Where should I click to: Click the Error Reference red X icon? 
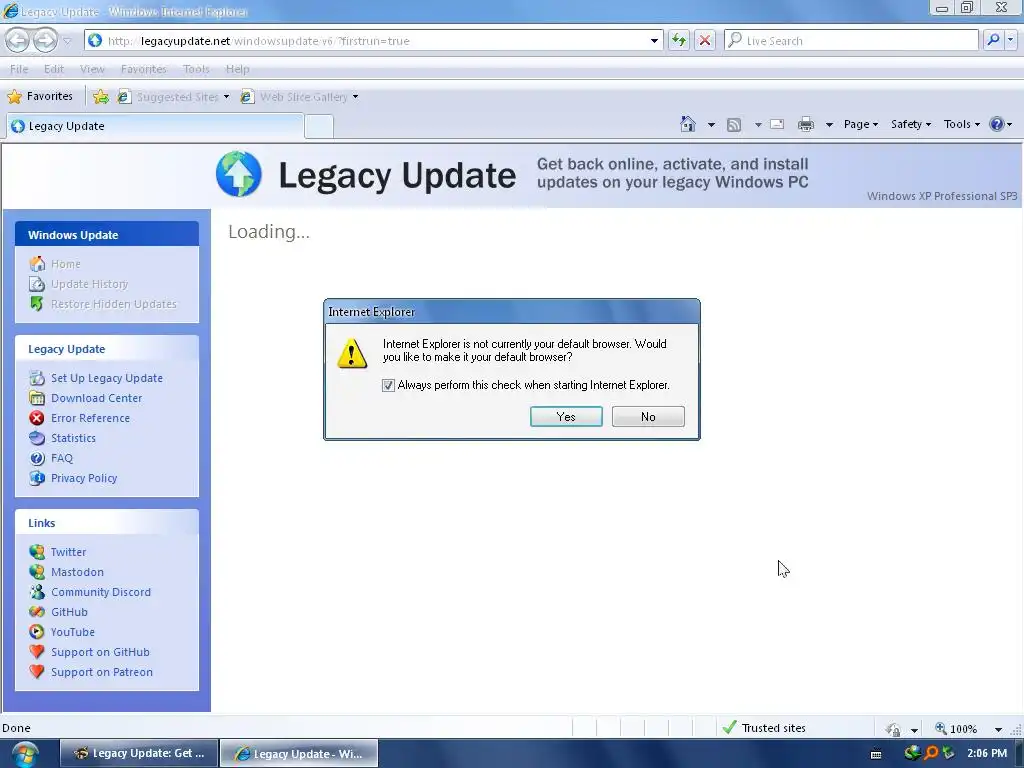[x=37, y=418]
